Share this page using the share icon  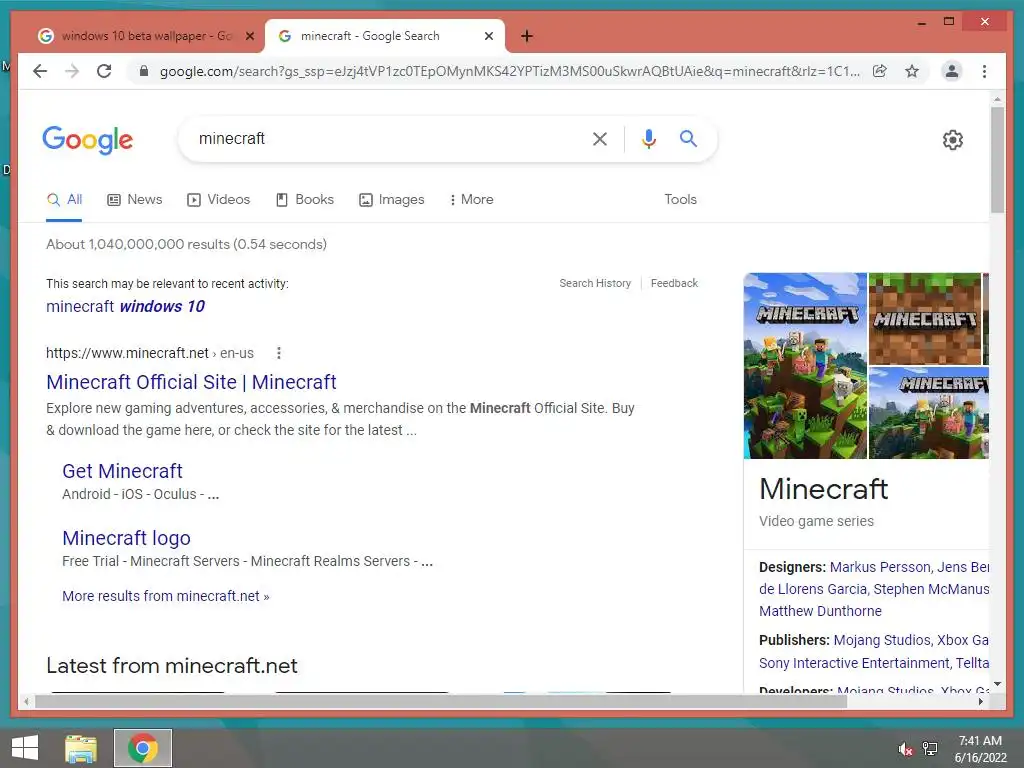pyautogui.click(x=880, y=71)
